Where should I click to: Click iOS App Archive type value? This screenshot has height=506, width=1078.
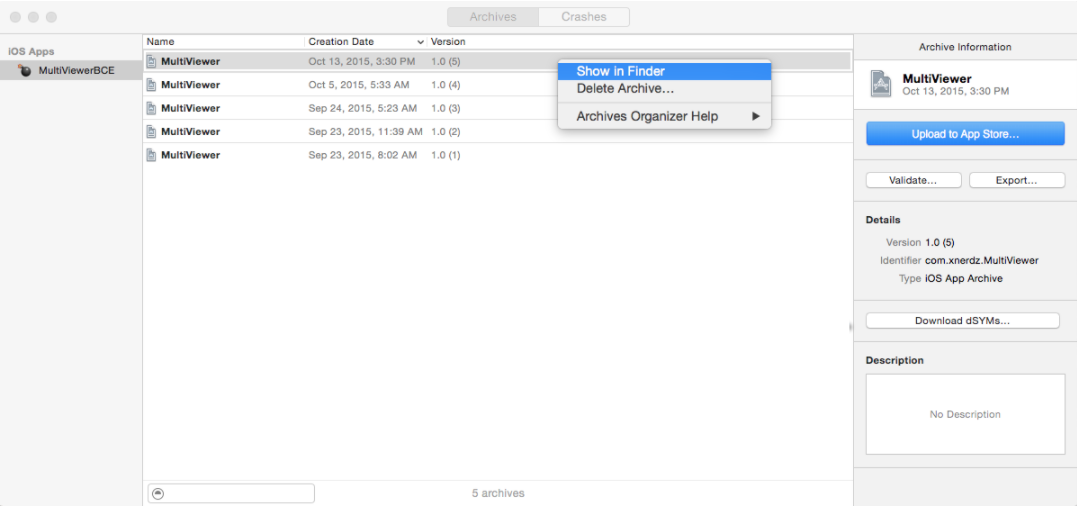(x=964, y=278)
